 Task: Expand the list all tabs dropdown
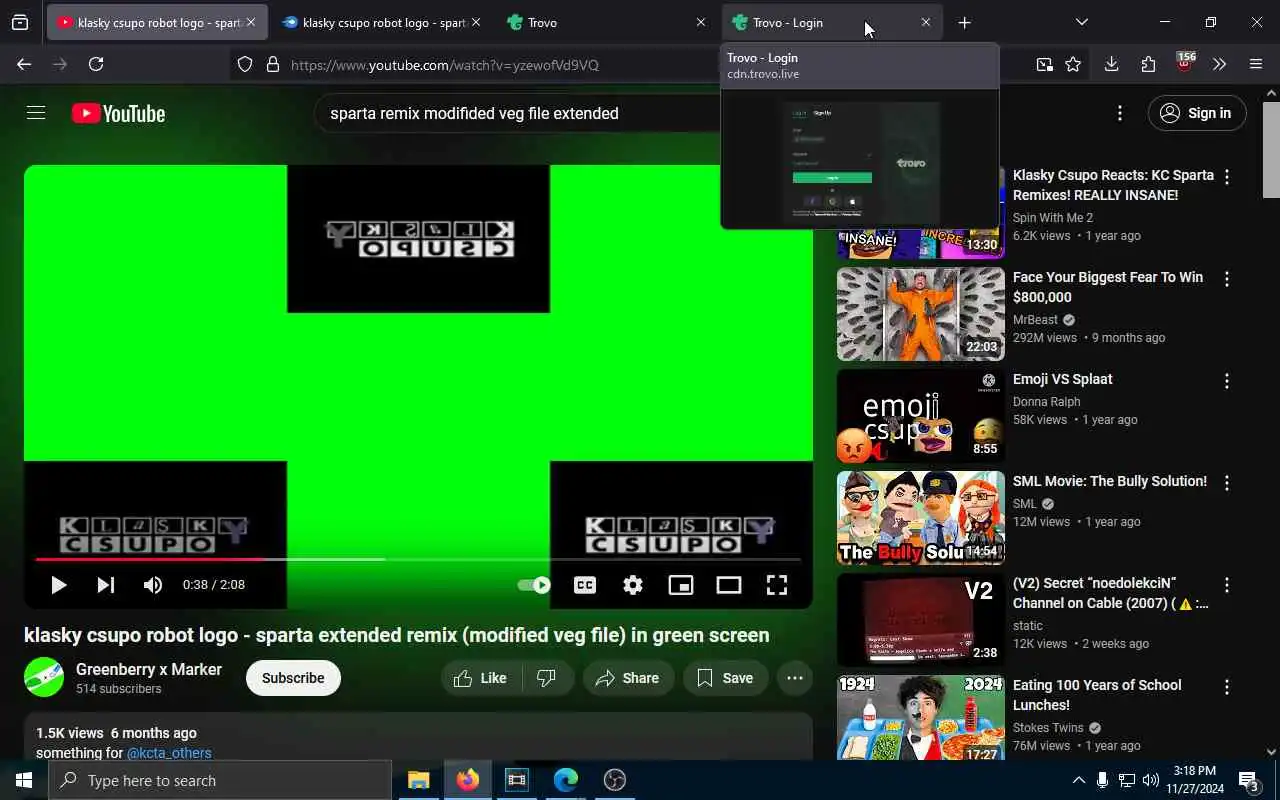pos(1082,22)
